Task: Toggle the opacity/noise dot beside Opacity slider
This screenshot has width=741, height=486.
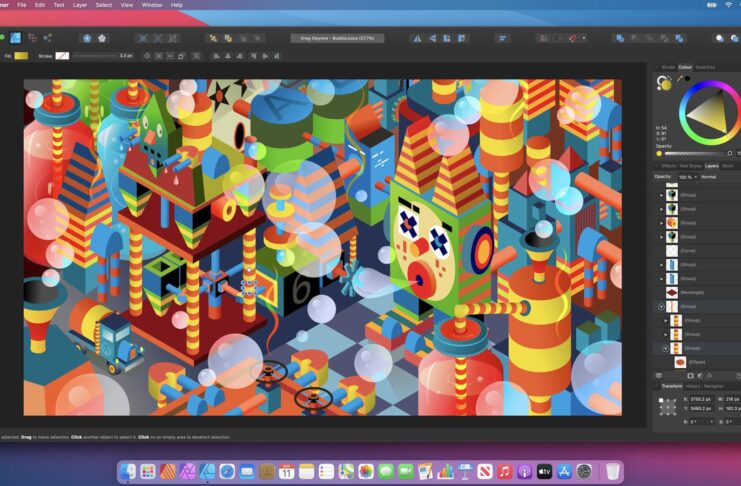Action: (659, 154)
